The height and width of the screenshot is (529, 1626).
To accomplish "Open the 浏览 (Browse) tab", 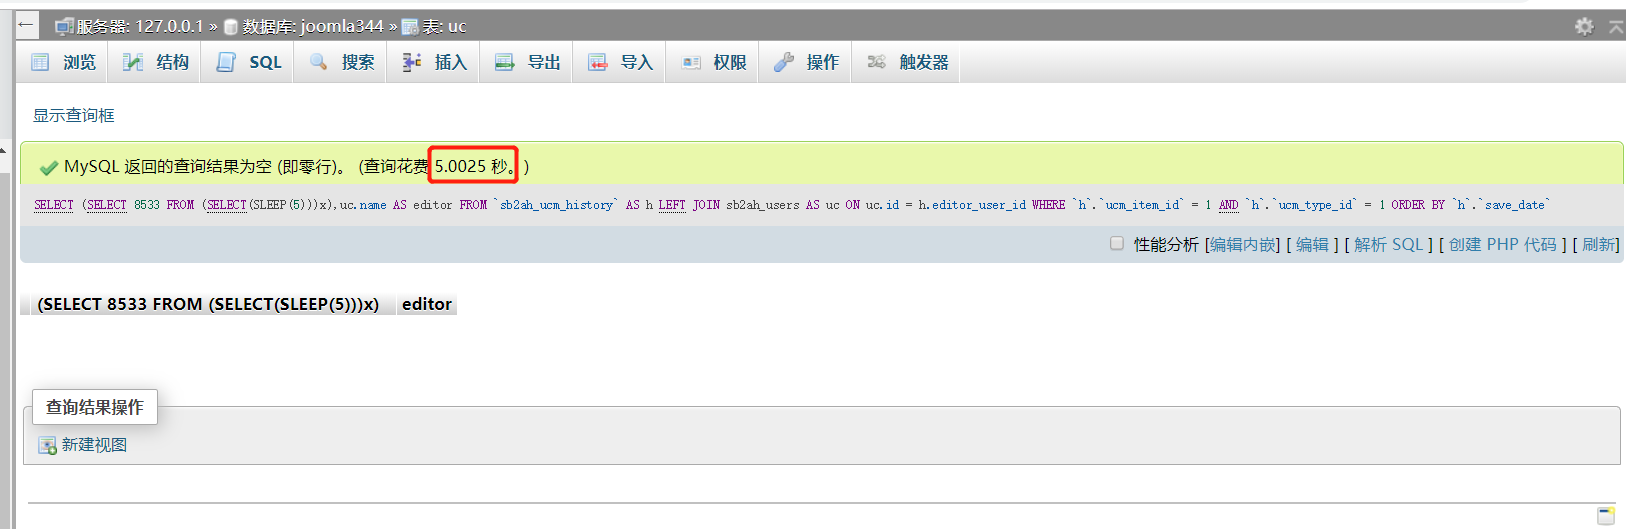I will (x=64, y=62).
